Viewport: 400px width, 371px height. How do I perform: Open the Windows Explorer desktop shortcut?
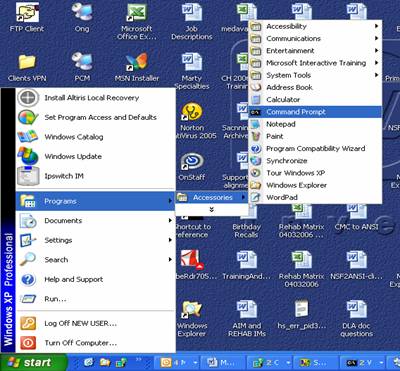[x=192, y=319]
